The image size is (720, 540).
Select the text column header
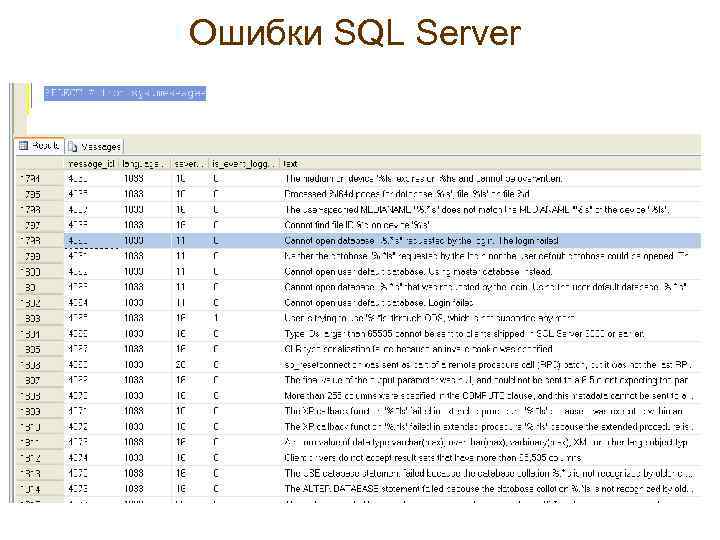click(x=490, y=163)
